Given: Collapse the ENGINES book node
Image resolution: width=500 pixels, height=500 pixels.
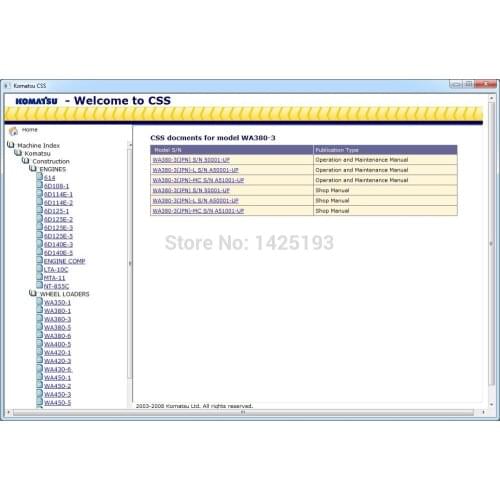Looking at the screenshot, I should 33,169.
